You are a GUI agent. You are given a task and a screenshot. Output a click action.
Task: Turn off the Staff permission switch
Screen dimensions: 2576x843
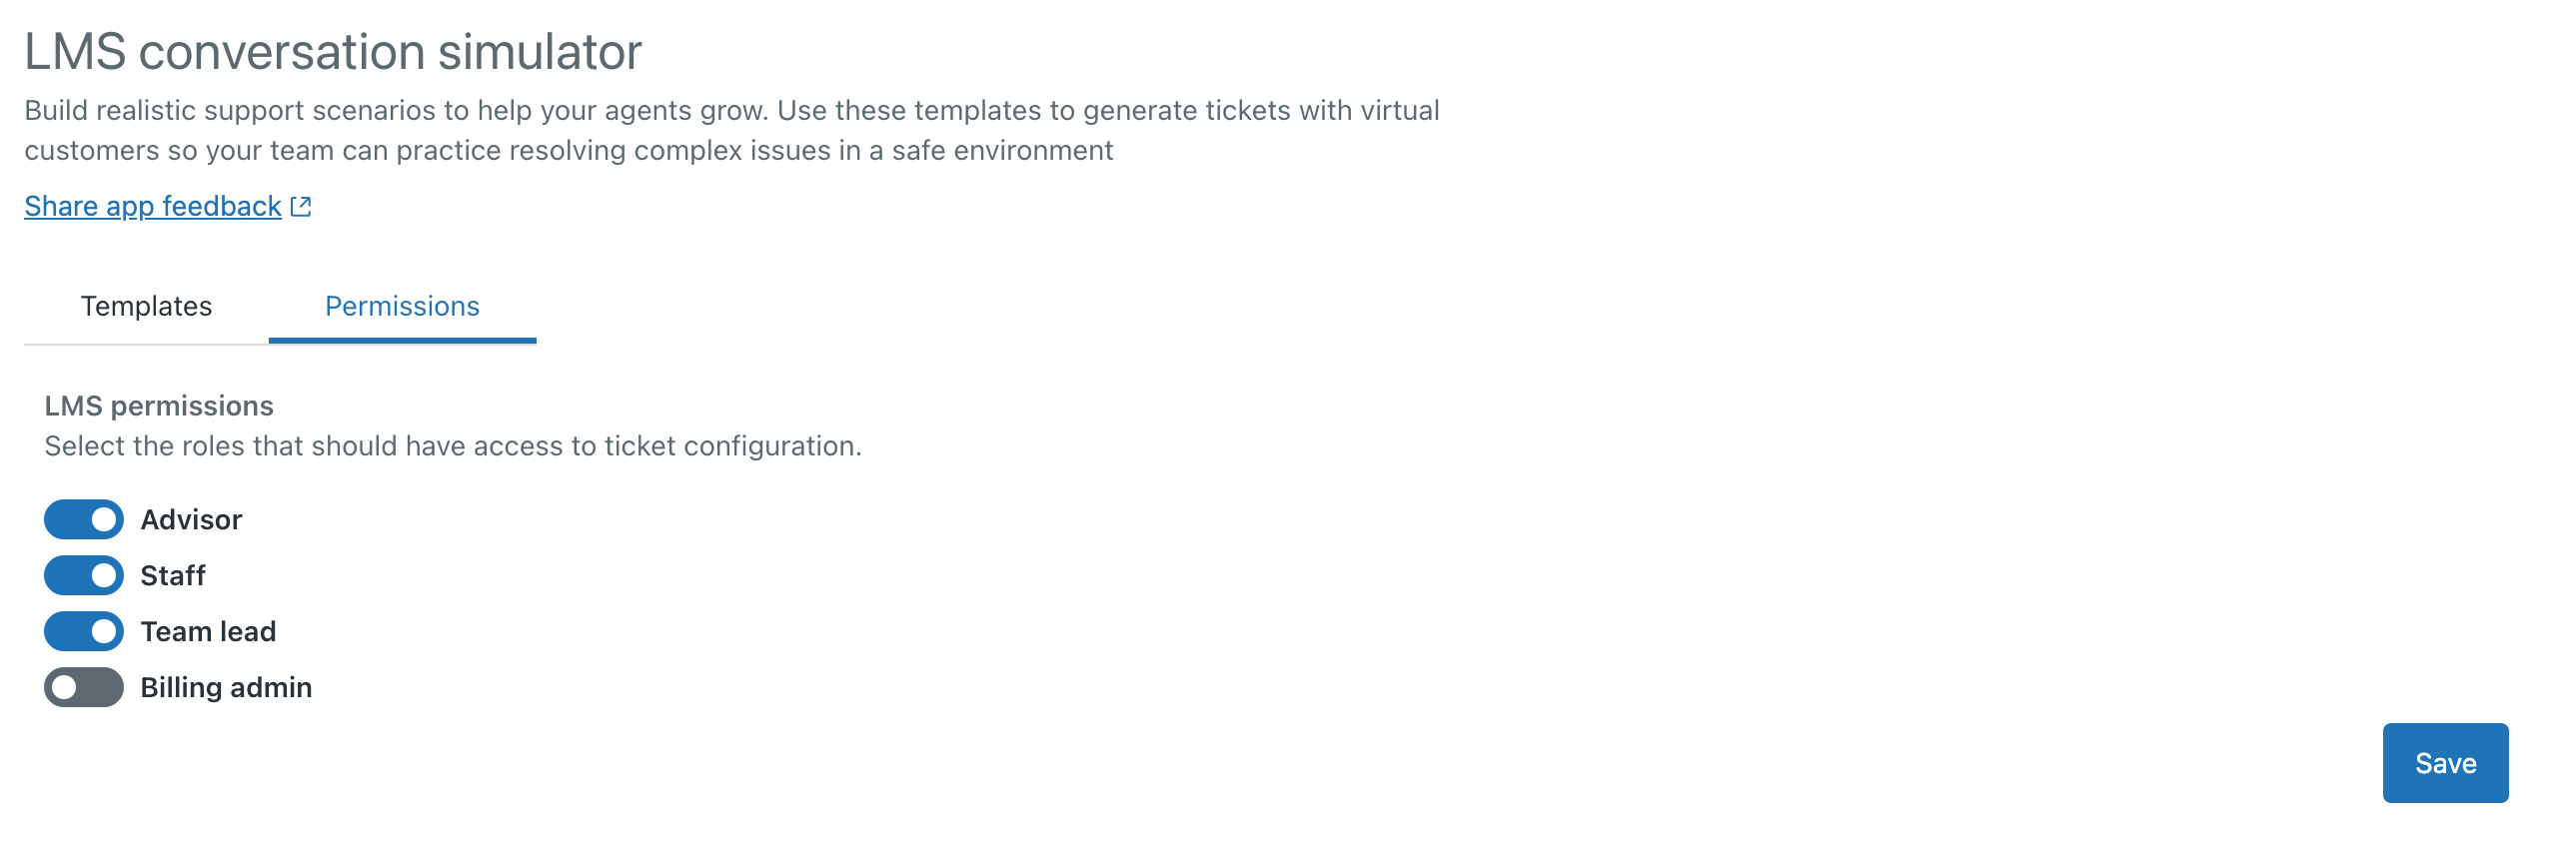coord(84,576)
